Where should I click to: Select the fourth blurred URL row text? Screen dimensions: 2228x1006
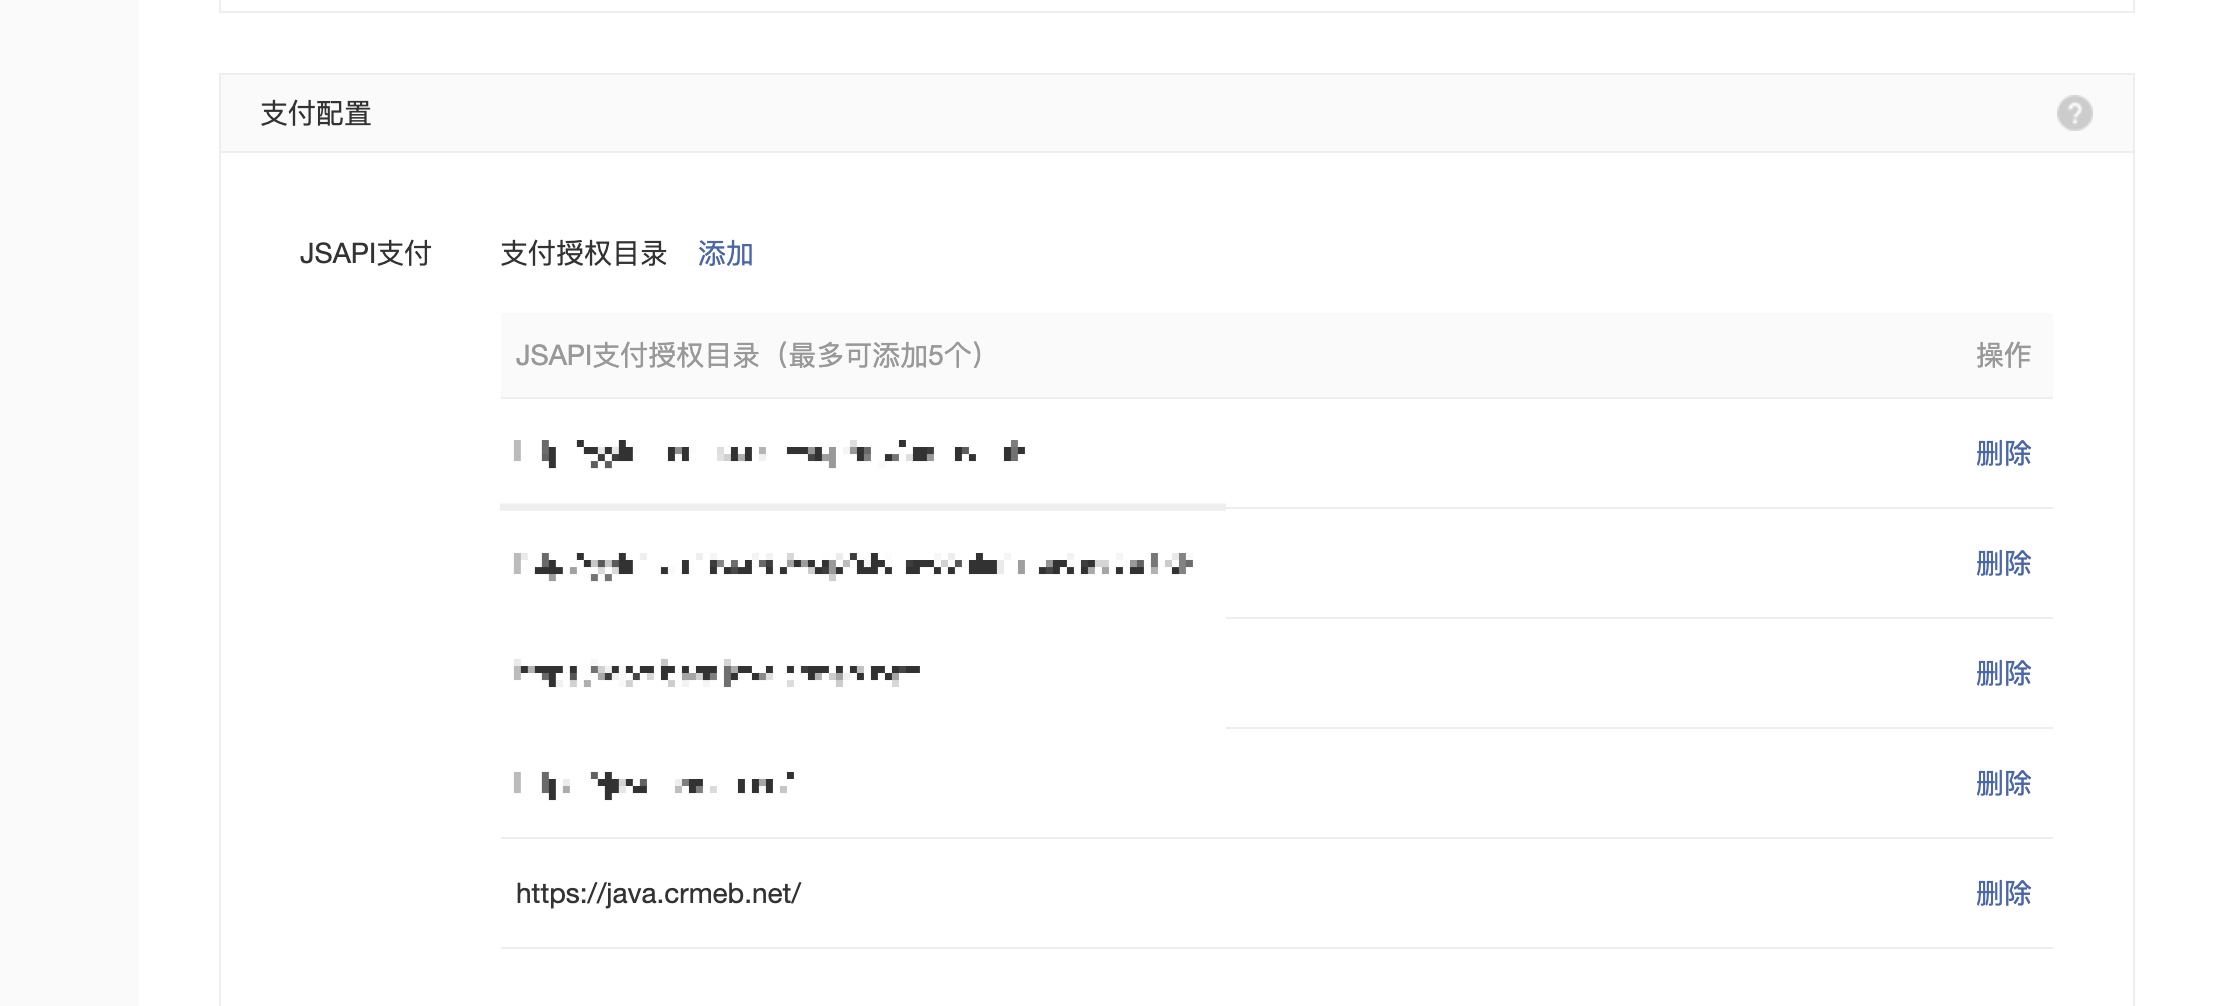[654, 783]
